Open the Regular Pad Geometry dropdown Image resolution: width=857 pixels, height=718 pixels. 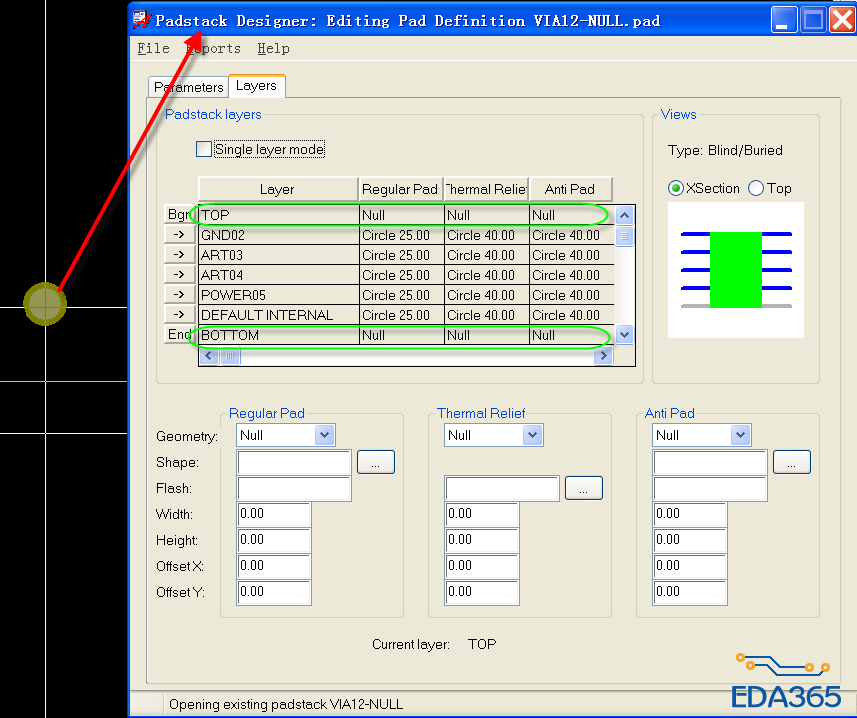coord(324,435)
